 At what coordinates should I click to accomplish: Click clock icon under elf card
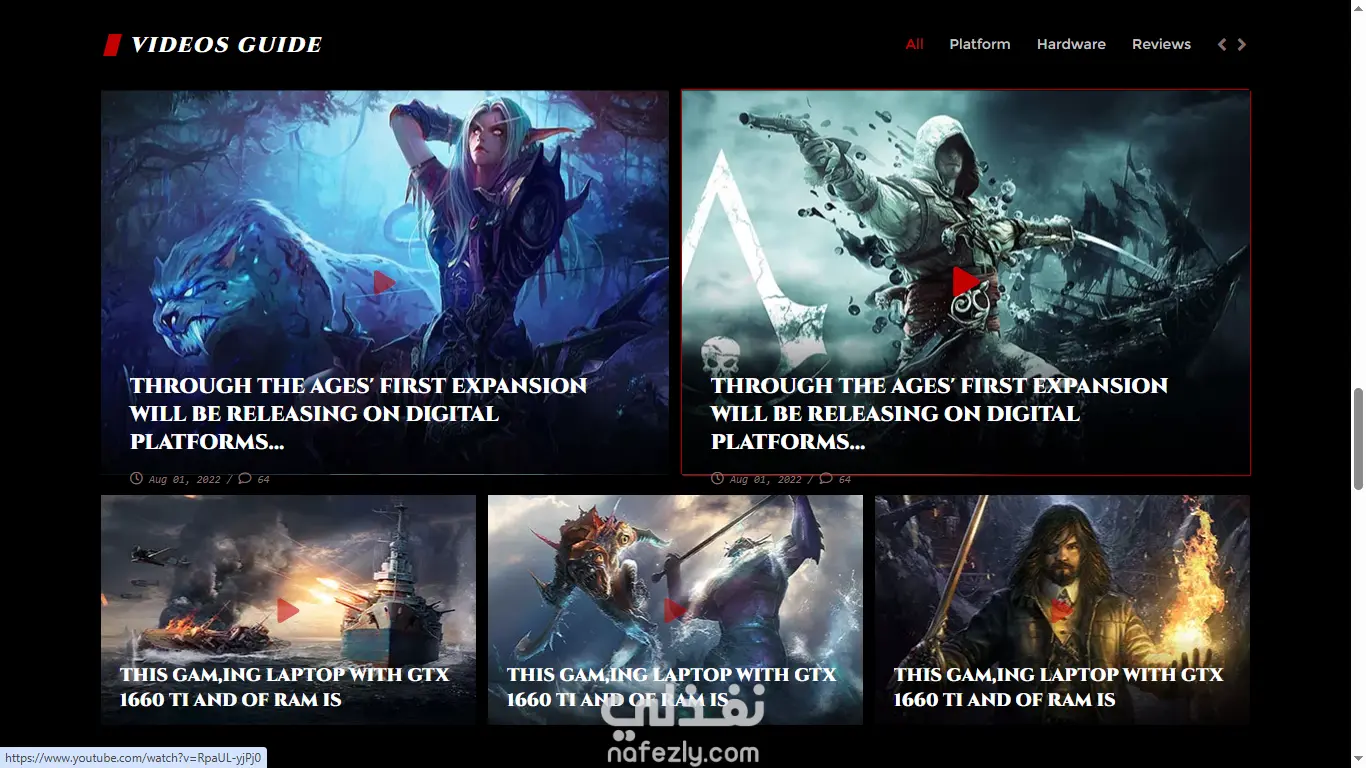136,479
